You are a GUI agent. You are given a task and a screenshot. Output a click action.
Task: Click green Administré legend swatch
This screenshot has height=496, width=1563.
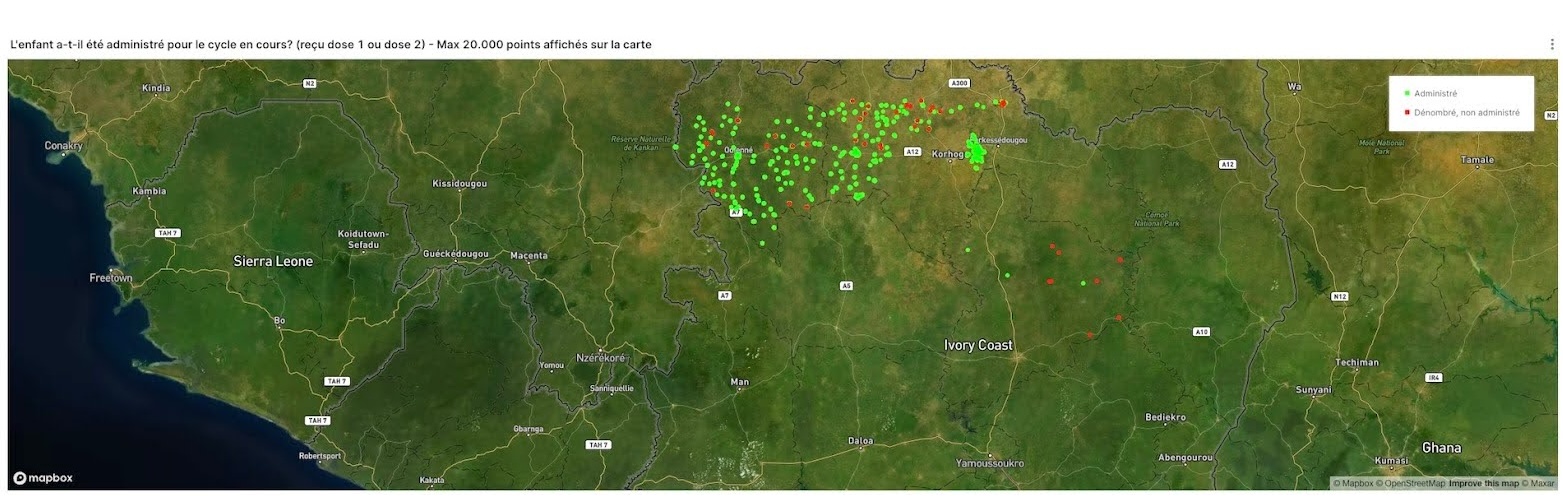click(x=1407, y=93)
